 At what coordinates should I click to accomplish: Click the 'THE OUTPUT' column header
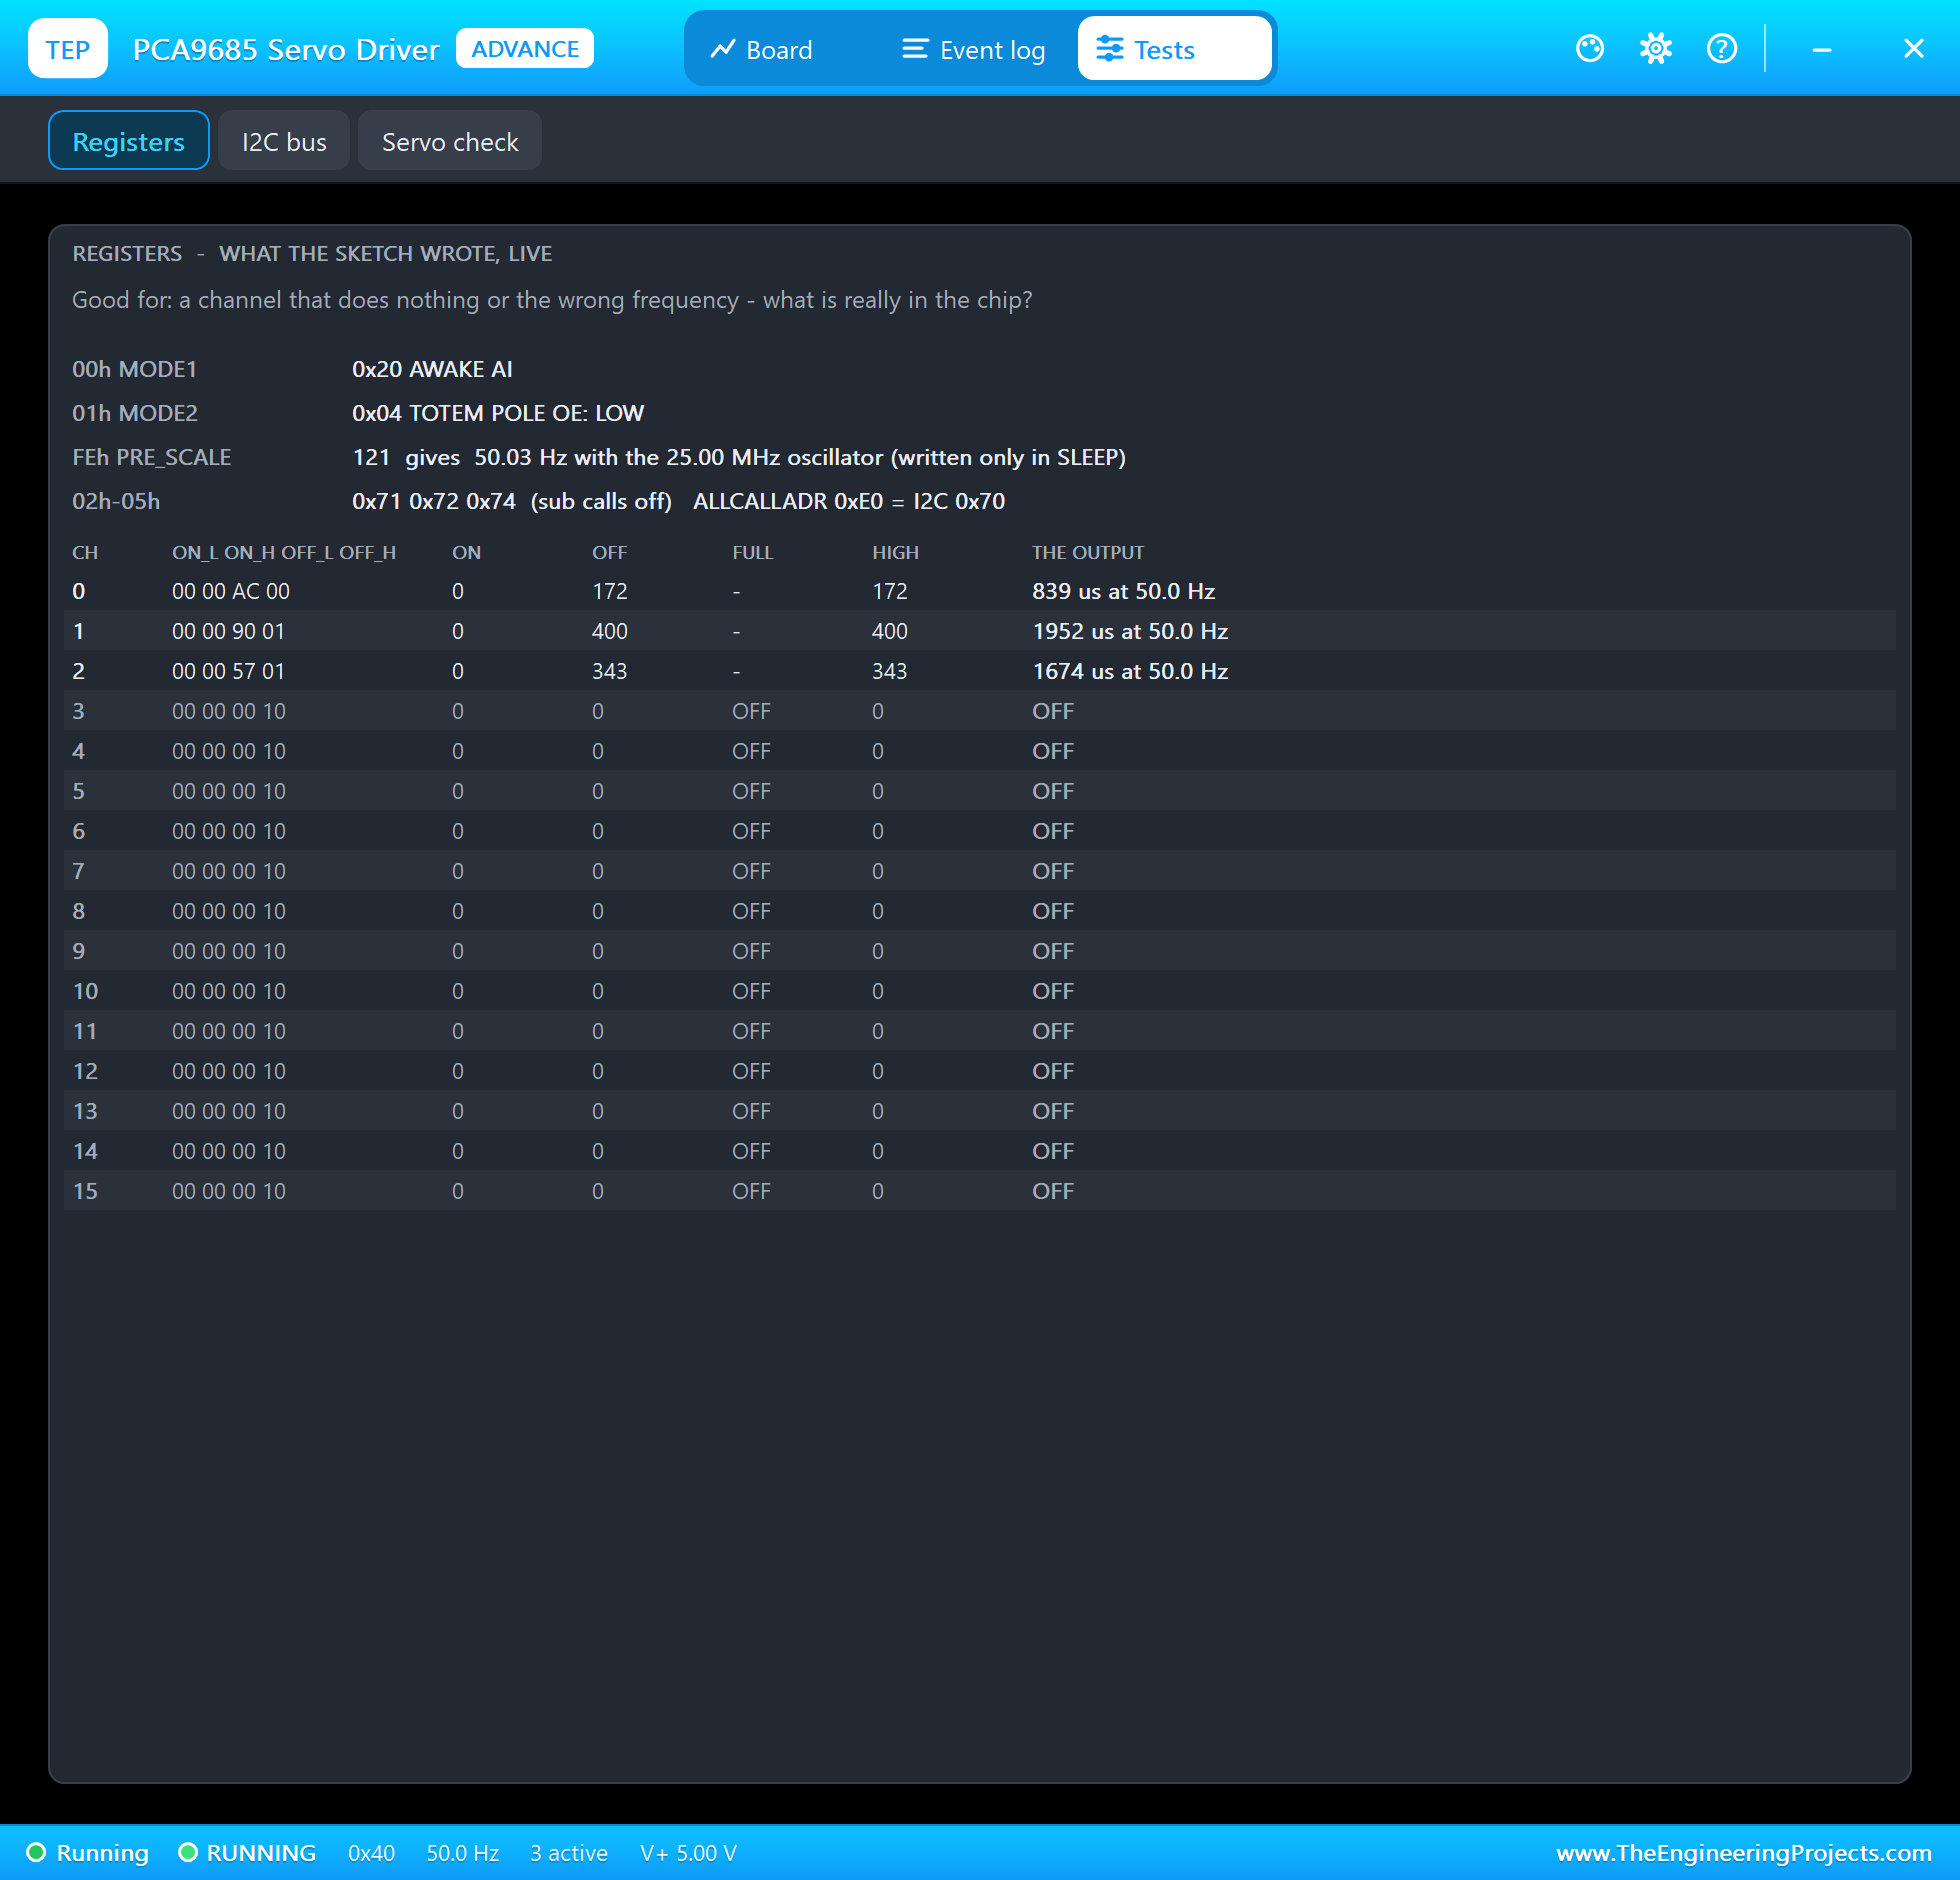point(1088,552)
